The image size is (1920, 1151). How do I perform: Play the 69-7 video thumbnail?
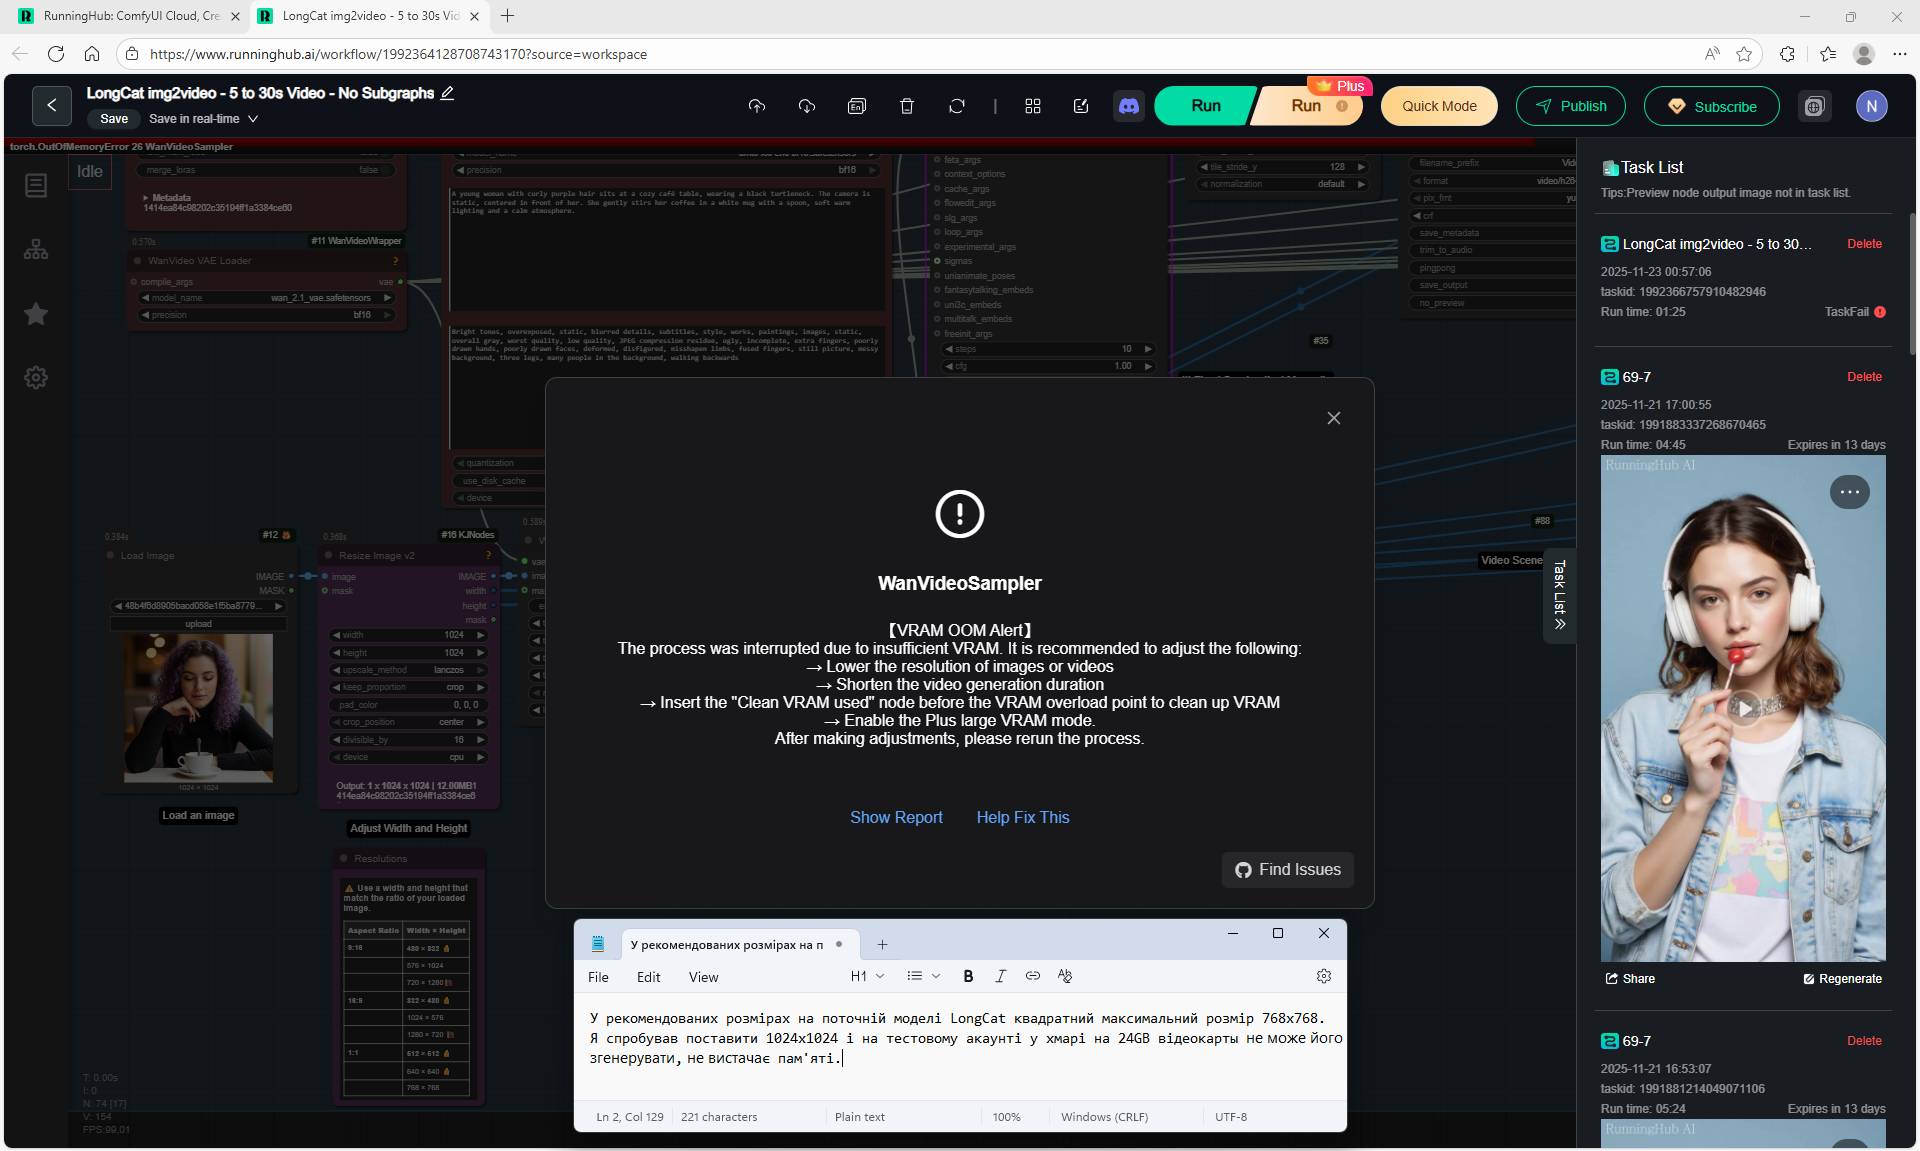tap(1744, 708)
